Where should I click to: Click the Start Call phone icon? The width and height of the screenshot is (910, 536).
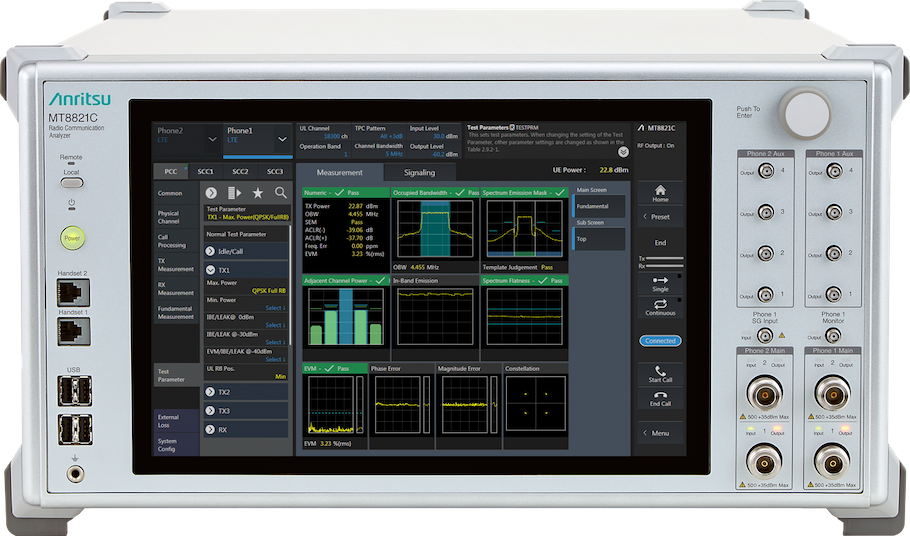pos(660,371)
